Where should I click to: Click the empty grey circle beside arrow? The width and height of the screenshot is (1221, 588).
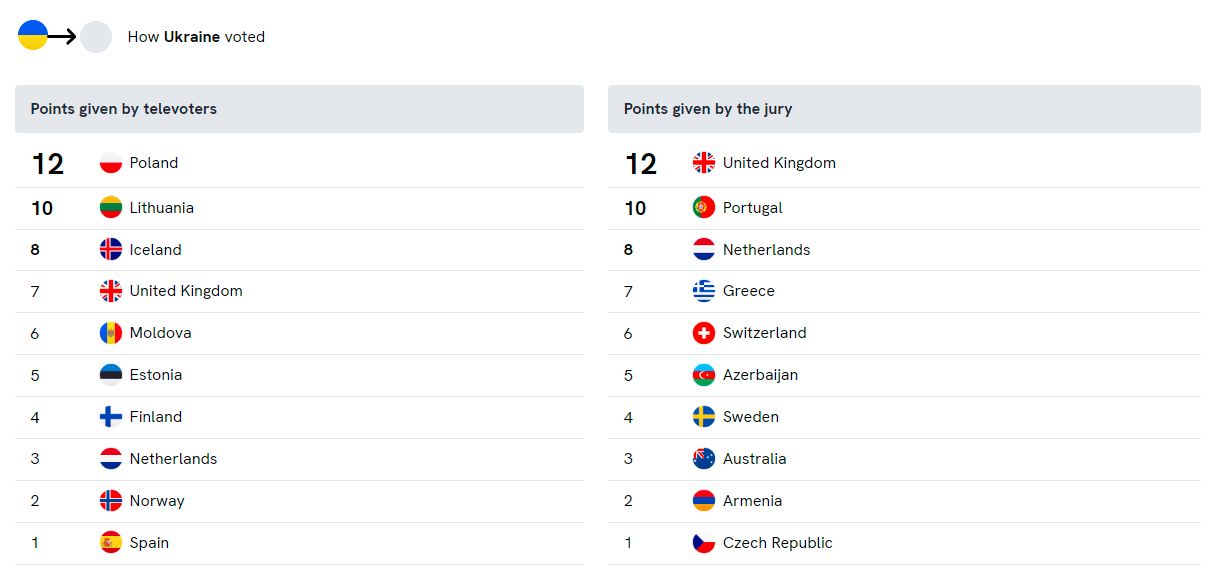(x=96, y=37)
